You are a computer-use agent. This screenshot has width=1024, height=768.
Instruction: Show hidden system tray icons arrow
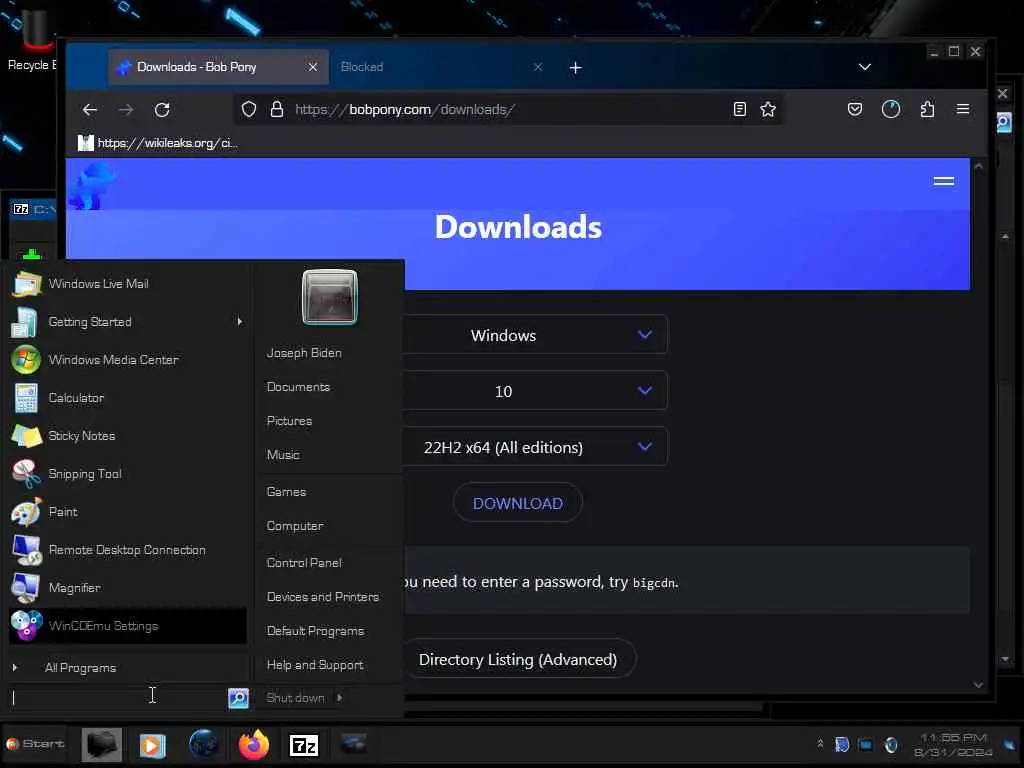coord(820,744)
